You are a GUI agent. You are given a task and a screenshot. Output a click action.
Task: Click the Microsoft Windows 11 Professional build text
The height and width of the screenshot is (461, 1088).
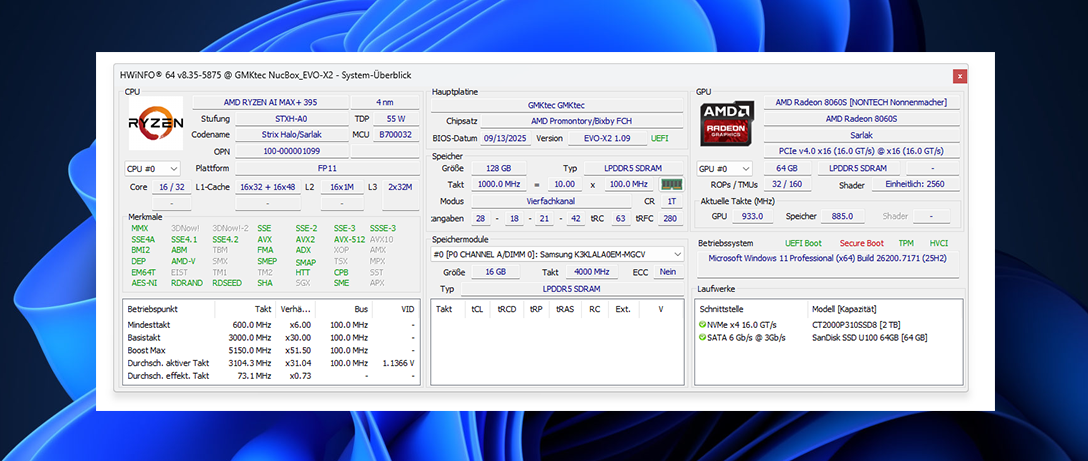(826, 258)
